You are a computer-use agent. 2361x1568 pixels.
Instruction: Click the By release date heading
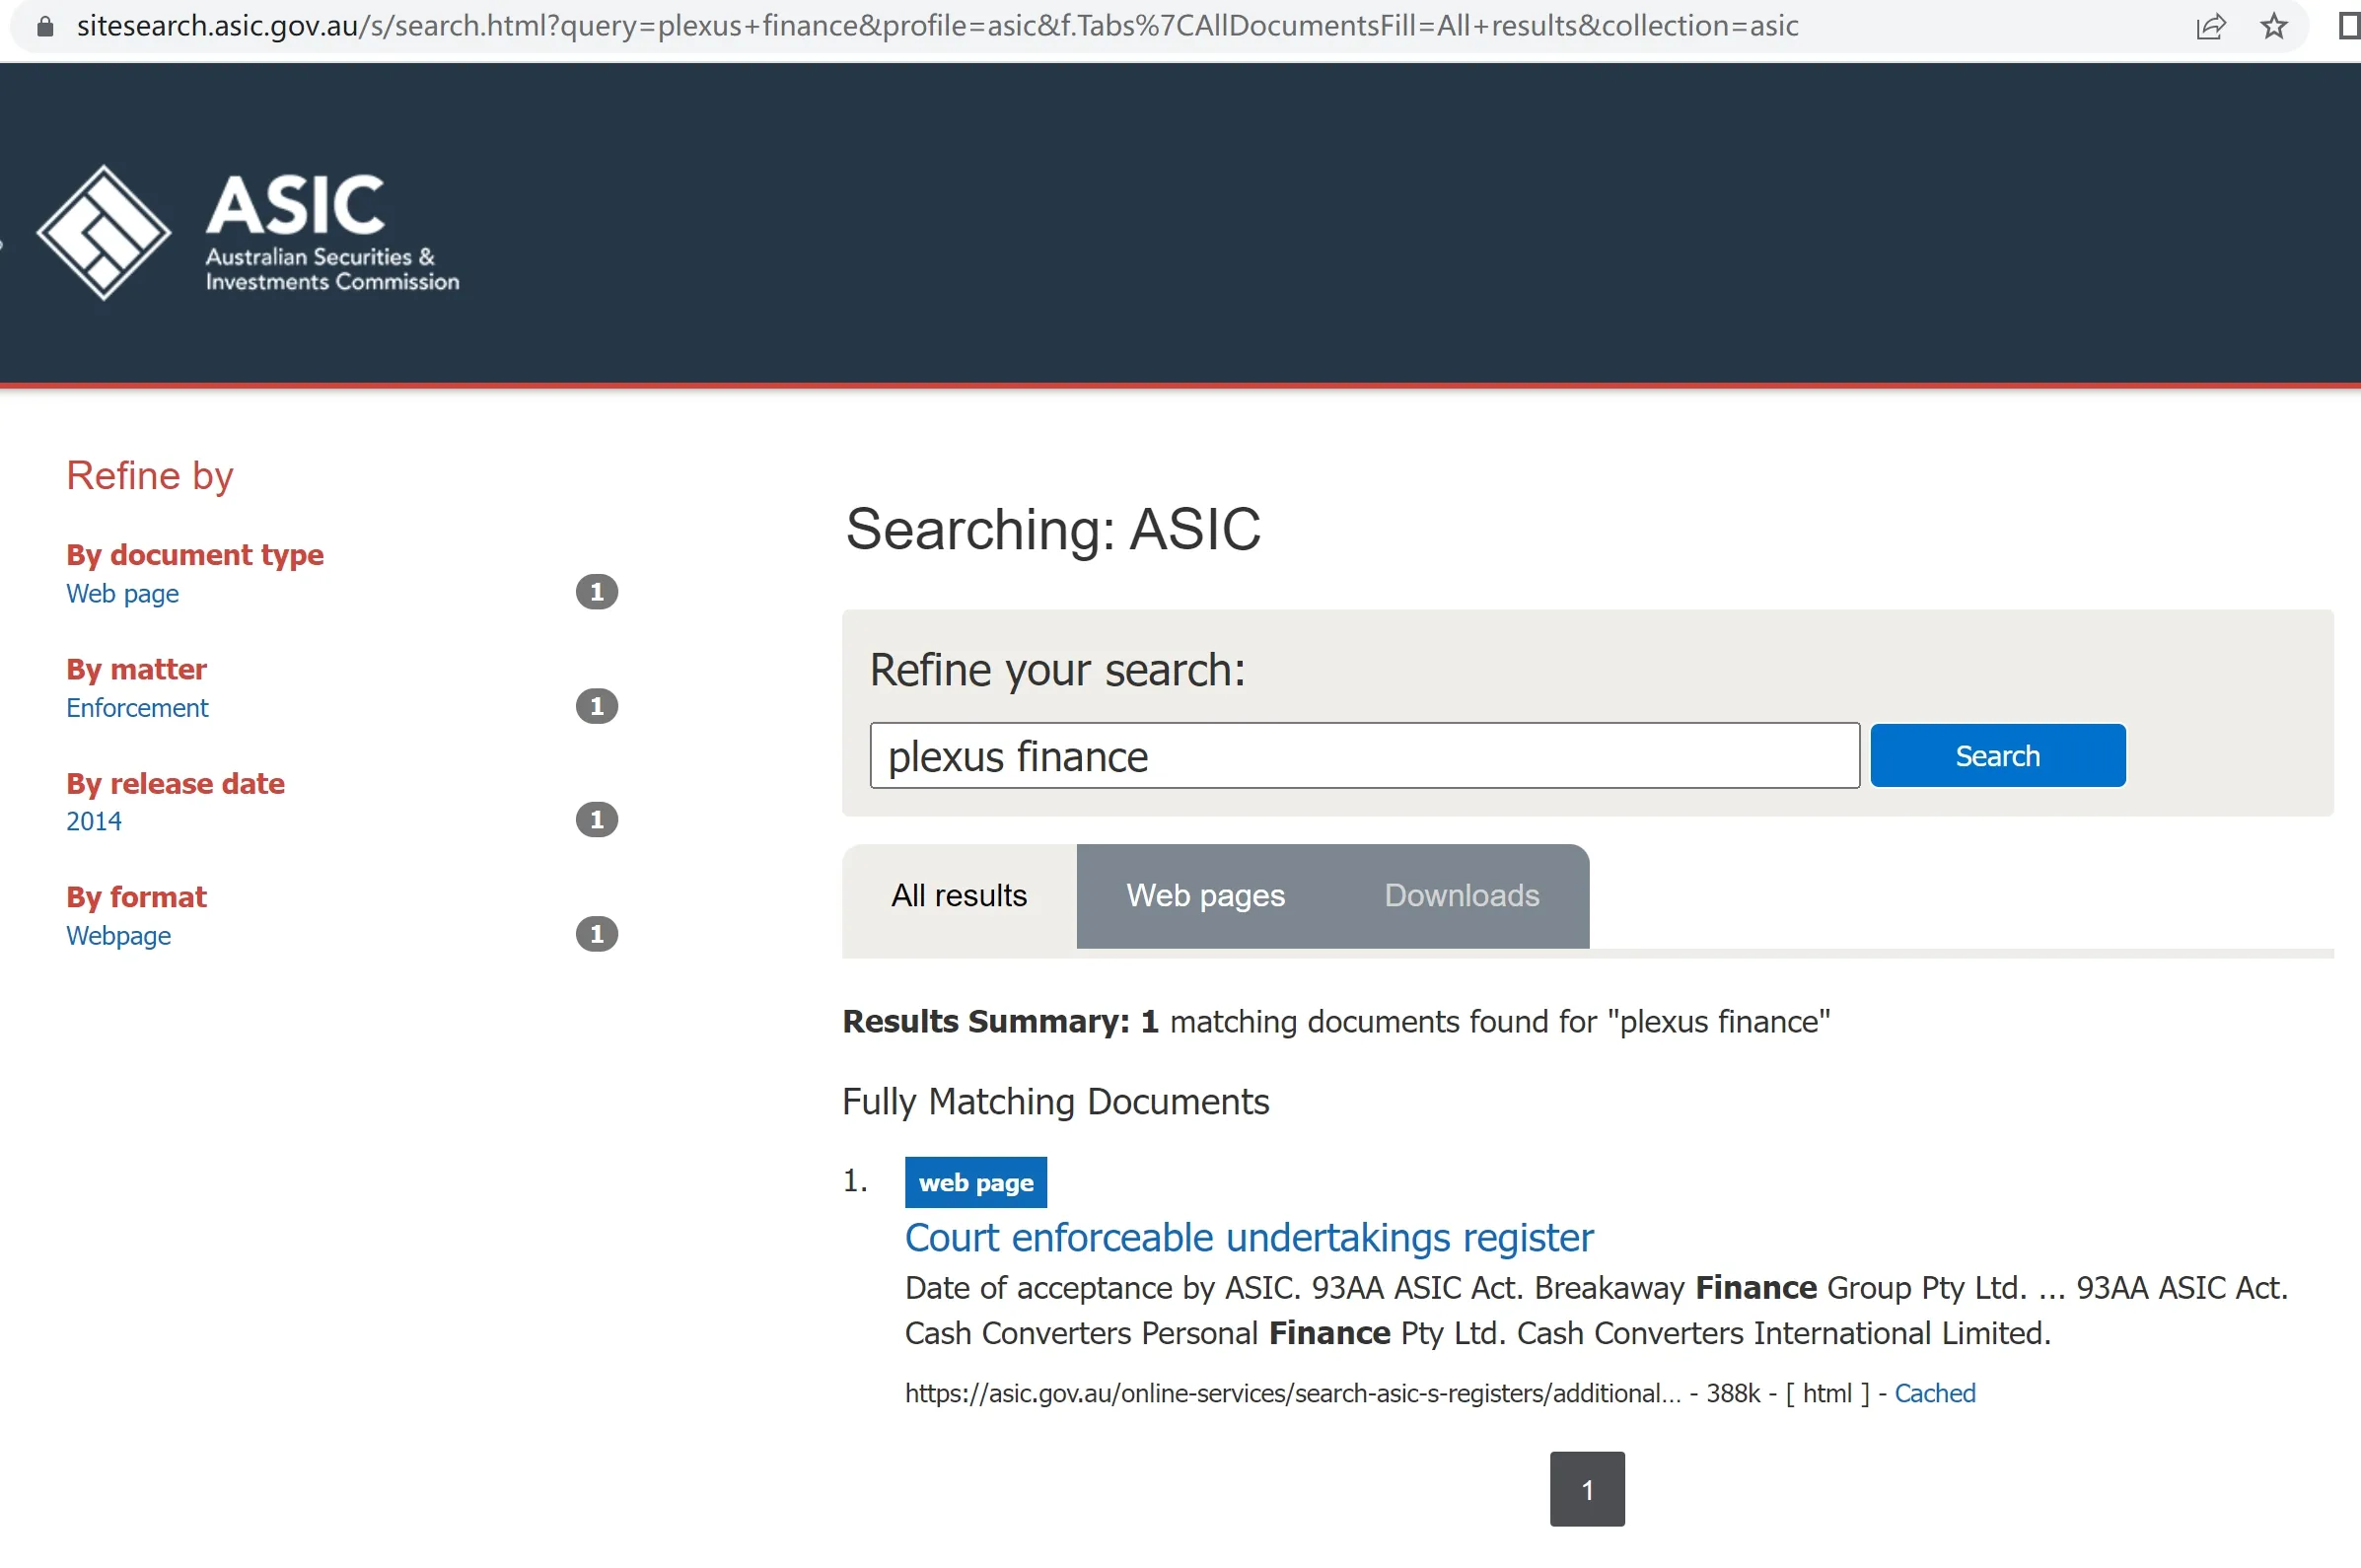point(175,783)
